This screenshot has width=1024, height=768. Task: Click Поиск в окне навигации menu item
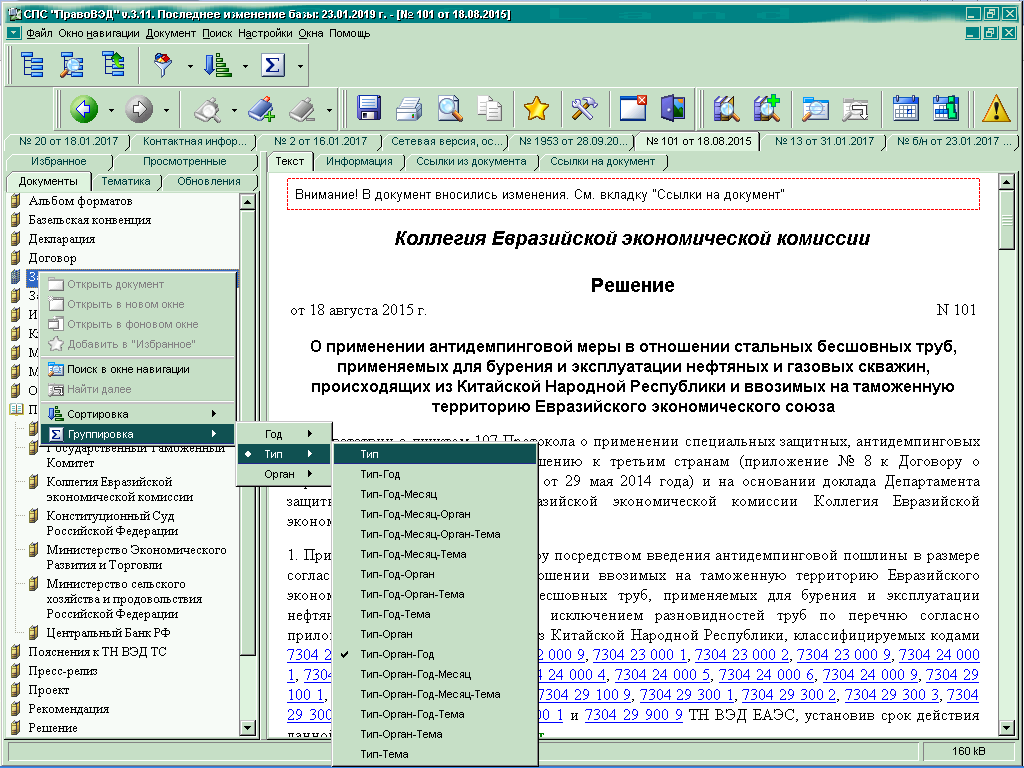(x=138, y=369)
